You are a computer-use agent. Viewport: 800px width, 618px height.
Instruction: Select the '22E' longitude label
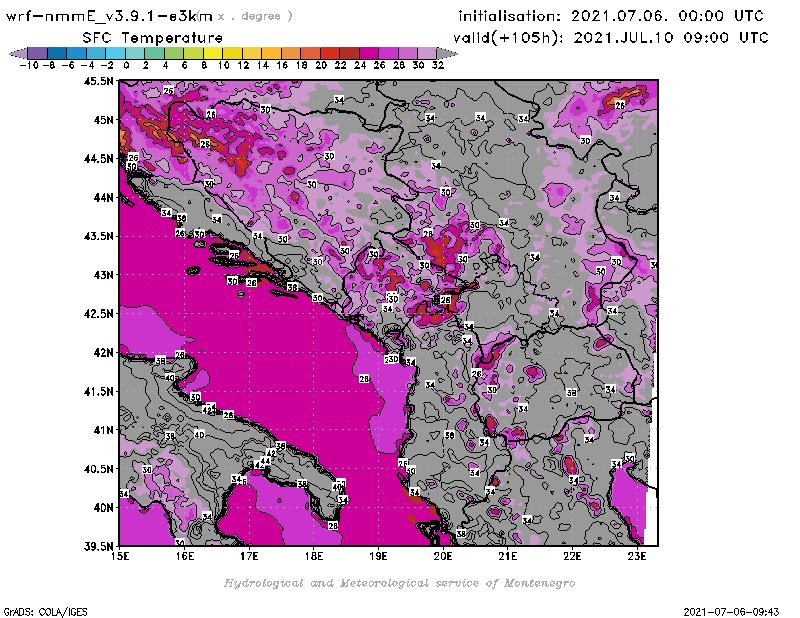tap(572, 556)
